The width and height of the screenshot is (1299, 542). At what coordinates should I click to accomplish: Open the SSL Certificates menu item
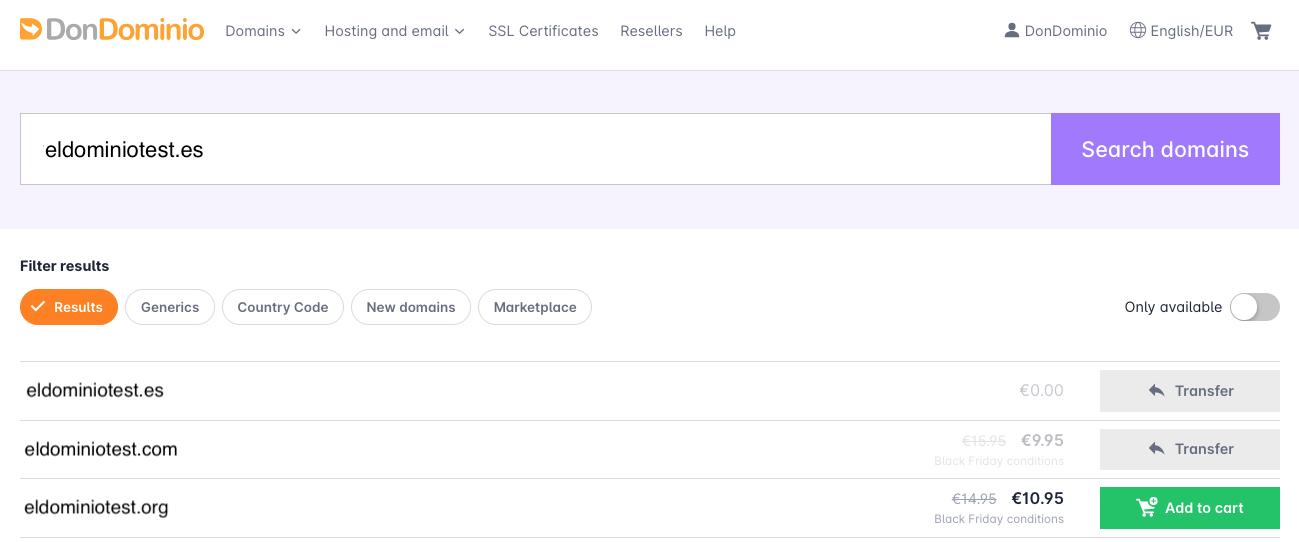[543, 31]
